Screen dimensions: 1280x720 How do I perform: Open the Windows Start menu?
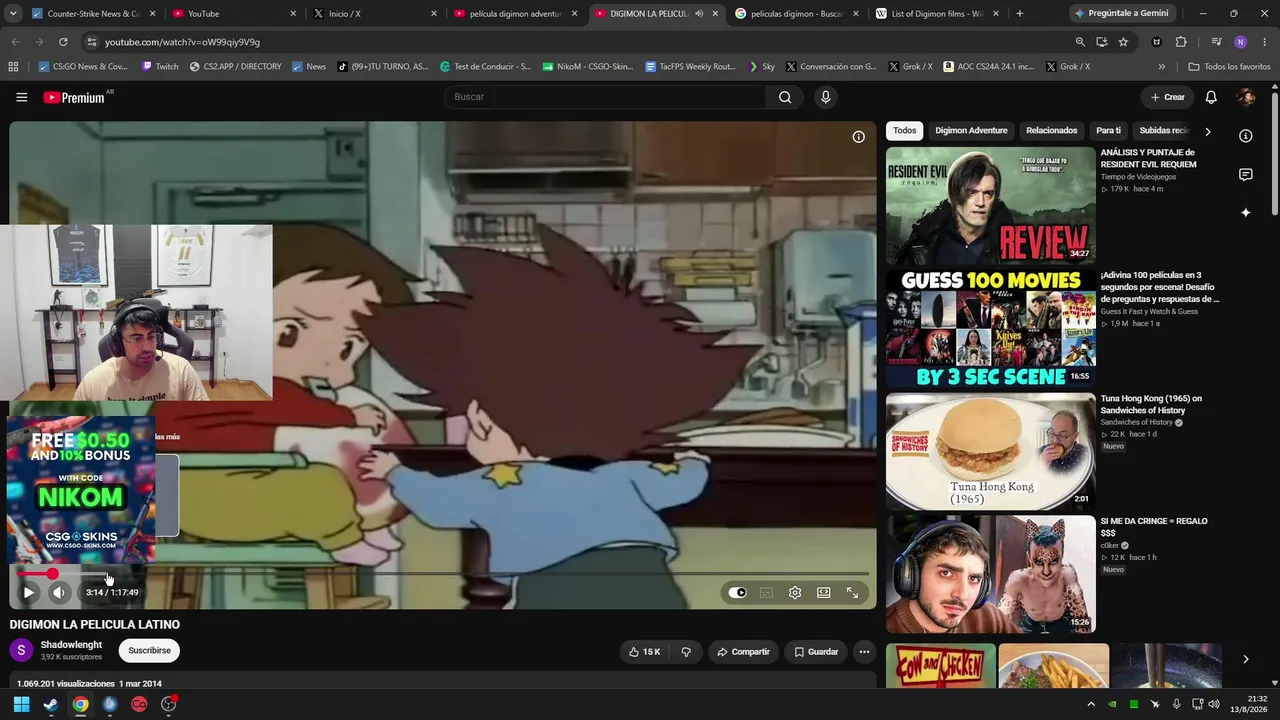click(x=21, y=704)
